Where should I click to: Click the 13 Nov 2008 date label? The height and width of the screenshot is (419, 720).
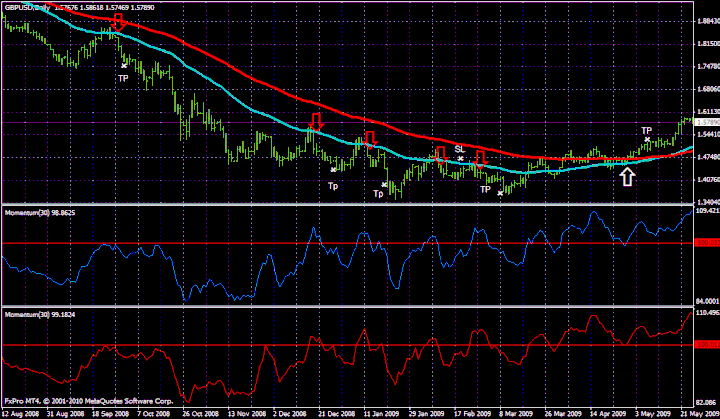click(x=246, y=414)
